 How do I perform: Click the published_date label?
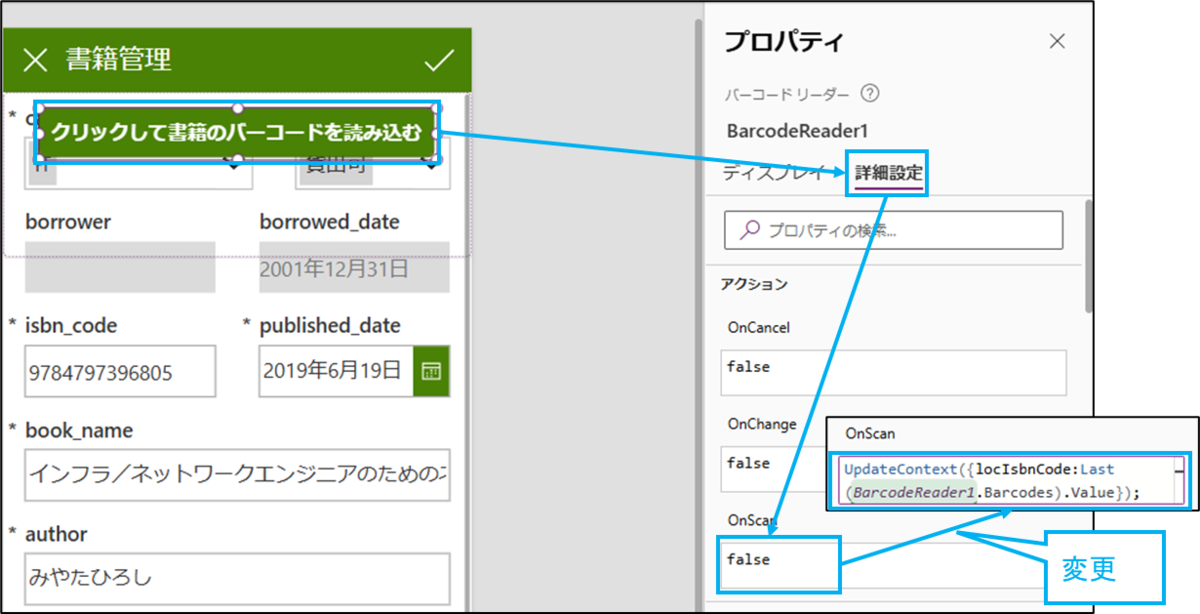[x=330, y=326]
